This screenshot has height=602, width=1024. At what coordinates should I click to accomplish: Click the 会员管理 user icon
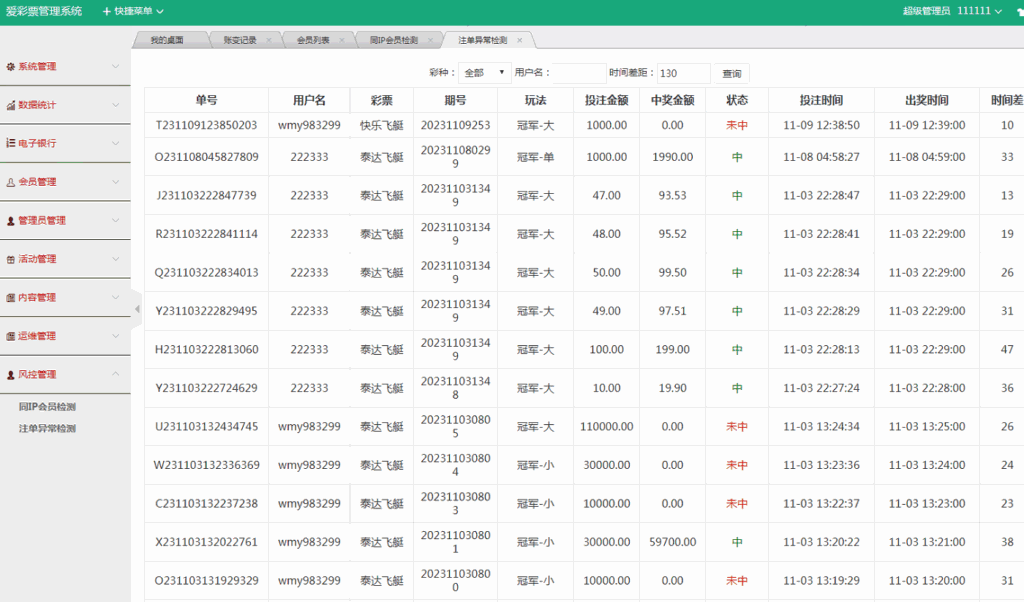[11, 182]
